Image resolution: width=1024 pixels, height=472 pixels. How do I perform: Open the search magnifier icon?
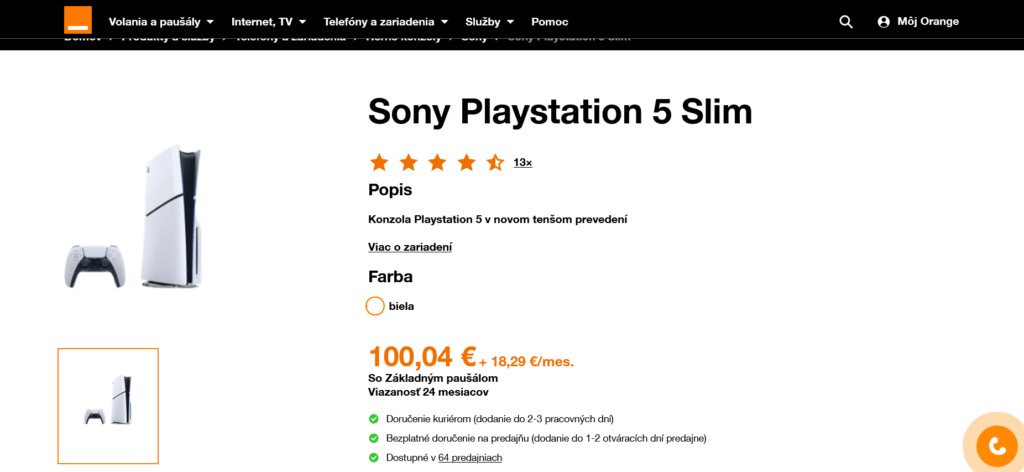[x=846, y=22]
